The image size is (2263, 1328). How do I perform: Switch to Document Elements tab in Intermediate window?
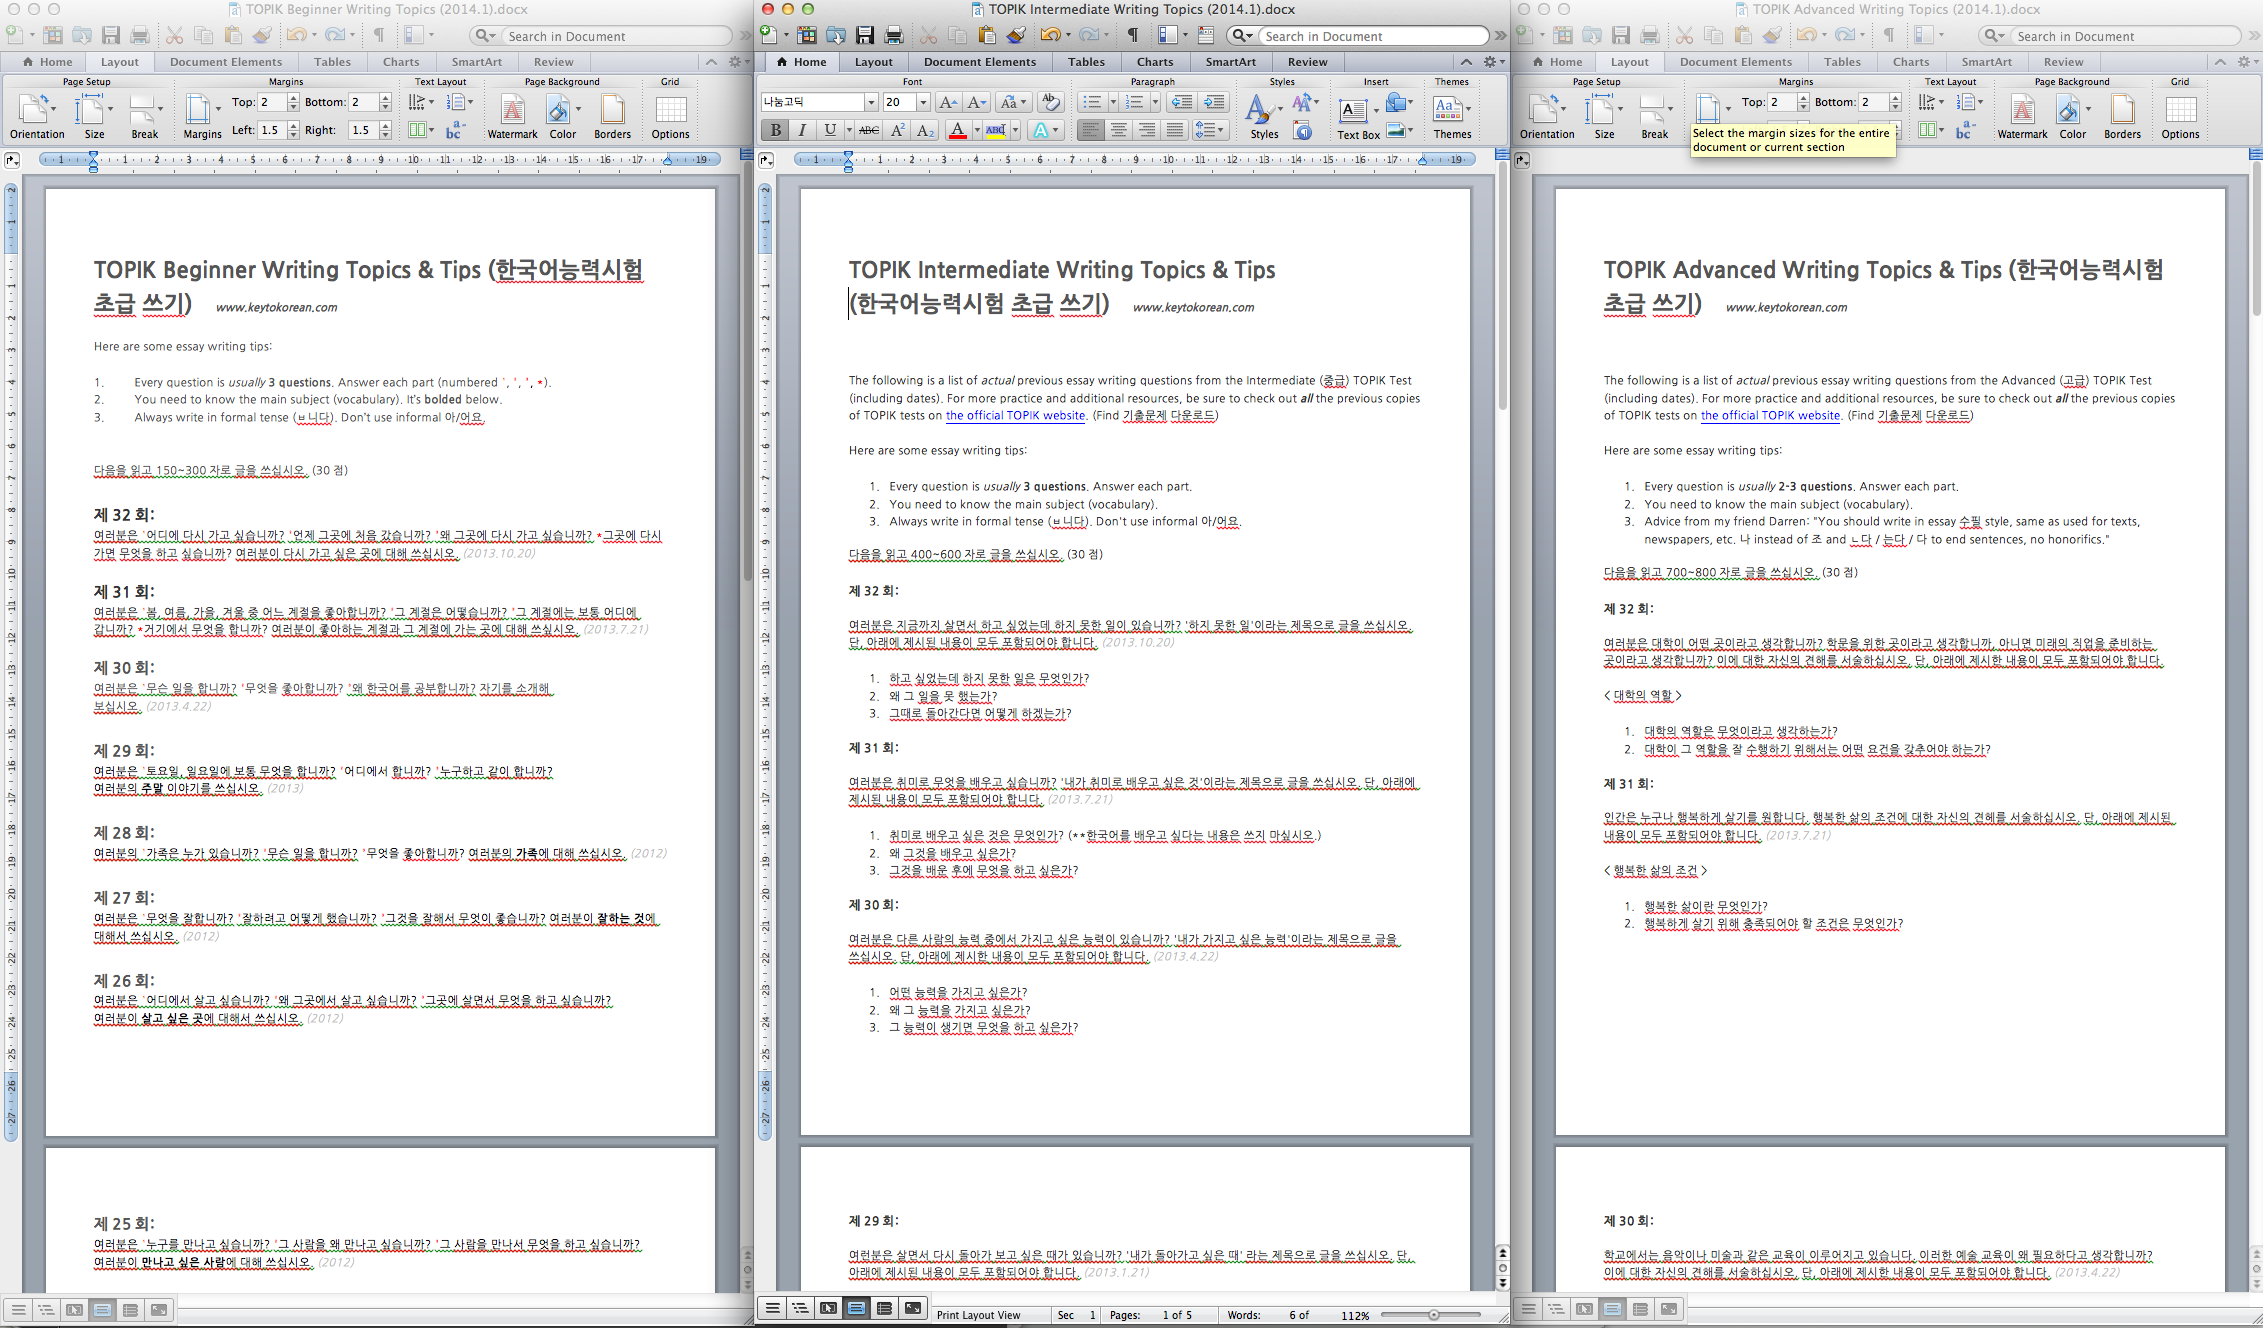(979, 62)
